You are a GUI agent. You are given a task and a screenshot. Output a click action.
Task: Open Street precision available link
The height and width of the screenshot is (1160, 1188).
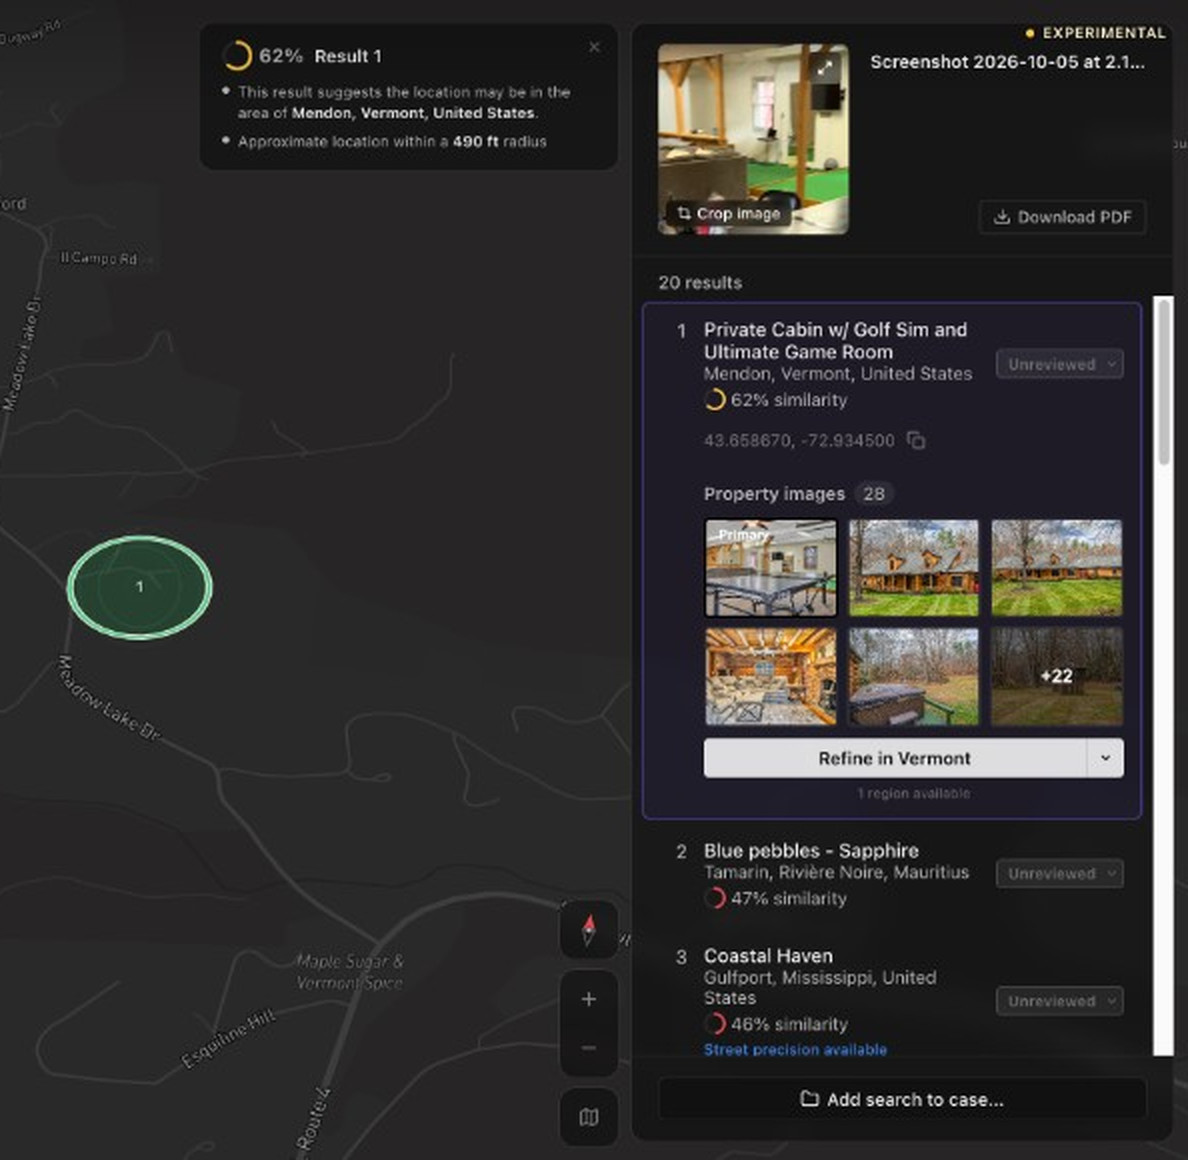795,1049
